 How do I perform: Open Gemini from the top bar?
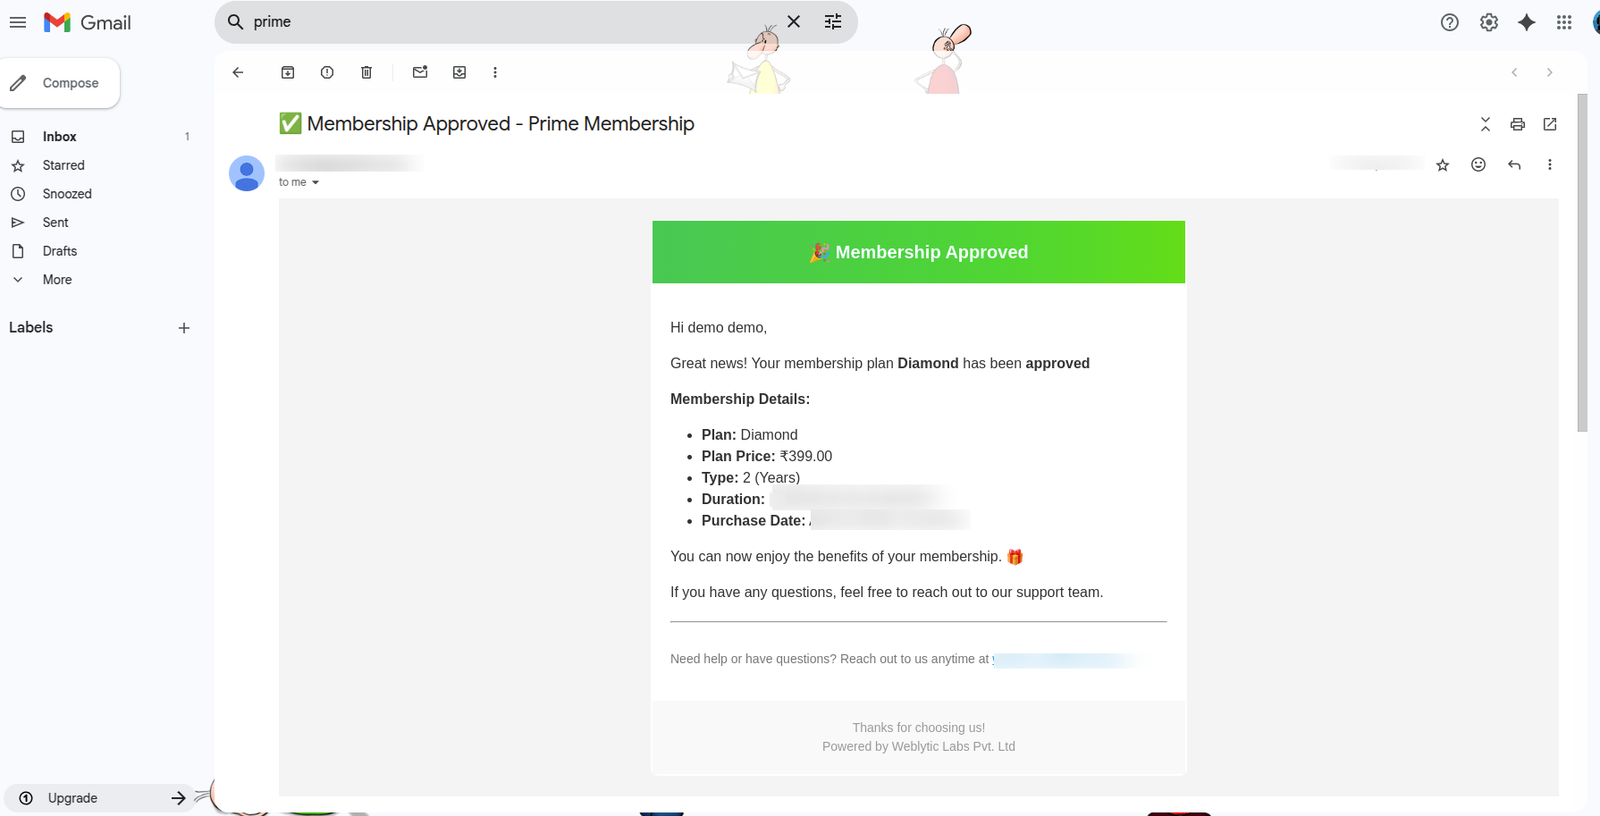coord(1526,21)
